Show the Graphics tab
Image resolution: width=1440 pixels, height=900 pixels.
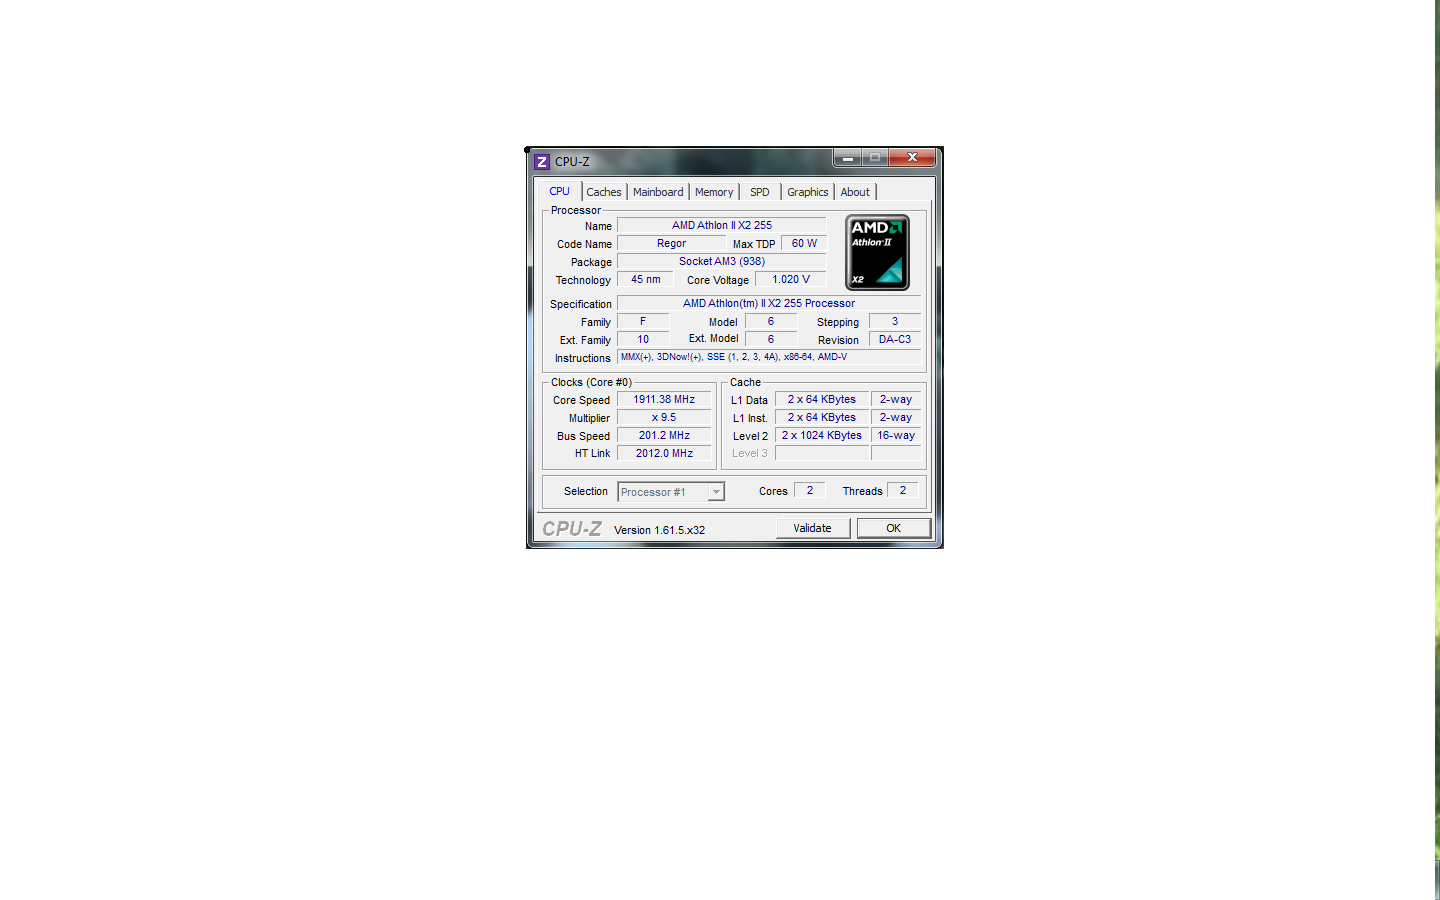click(x=808, y=192)
